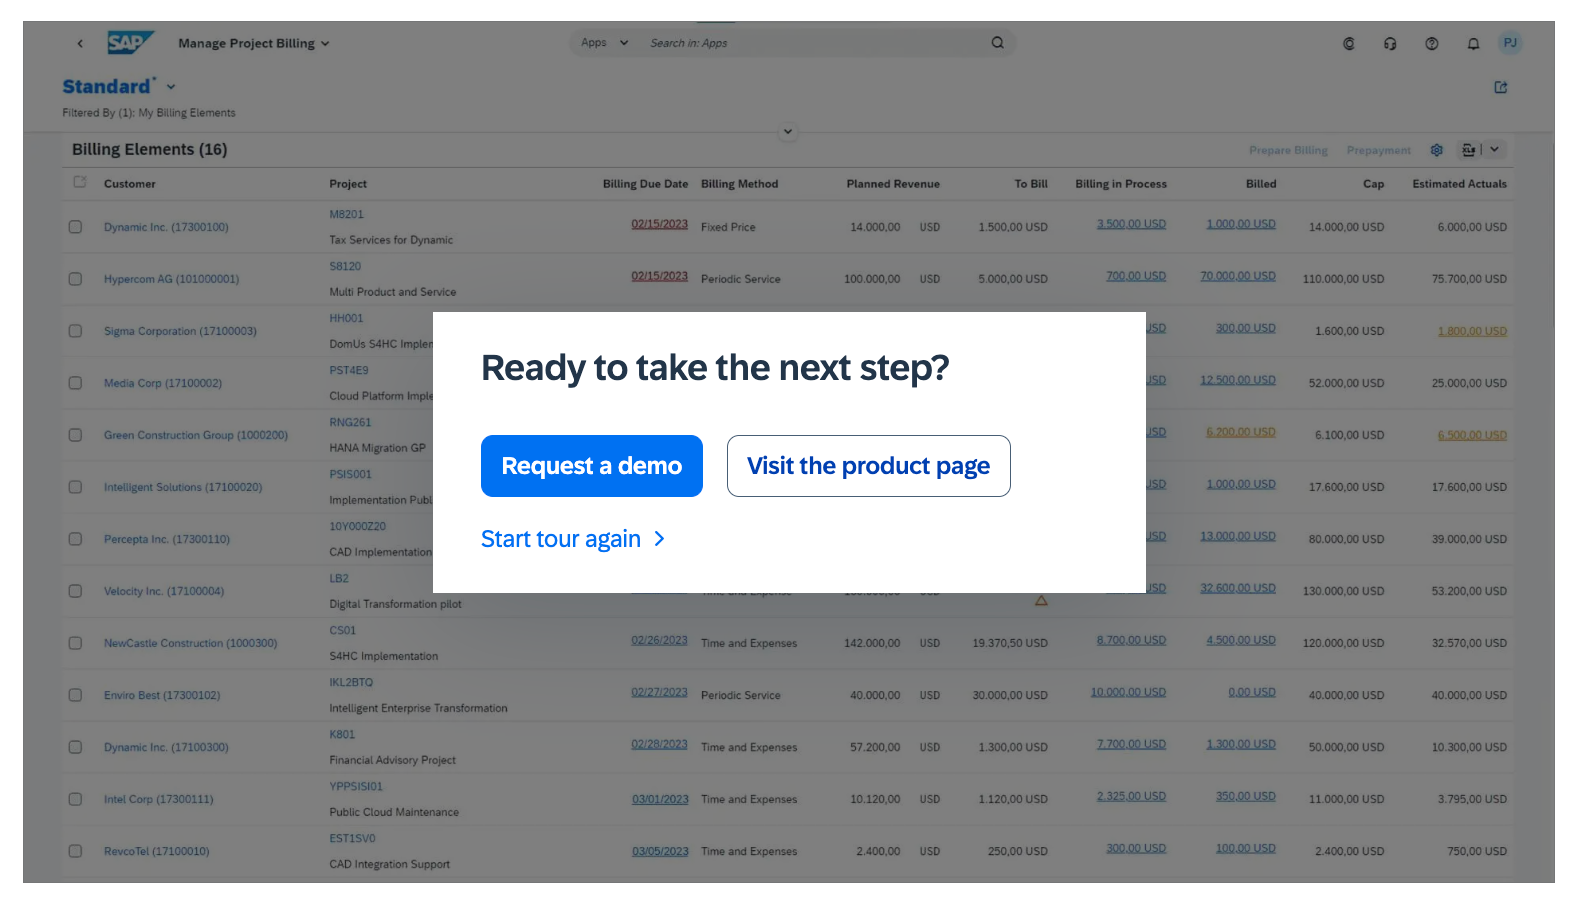Click the search magnifier icon
Screen dimensions: 1578x908
[997, 43]
